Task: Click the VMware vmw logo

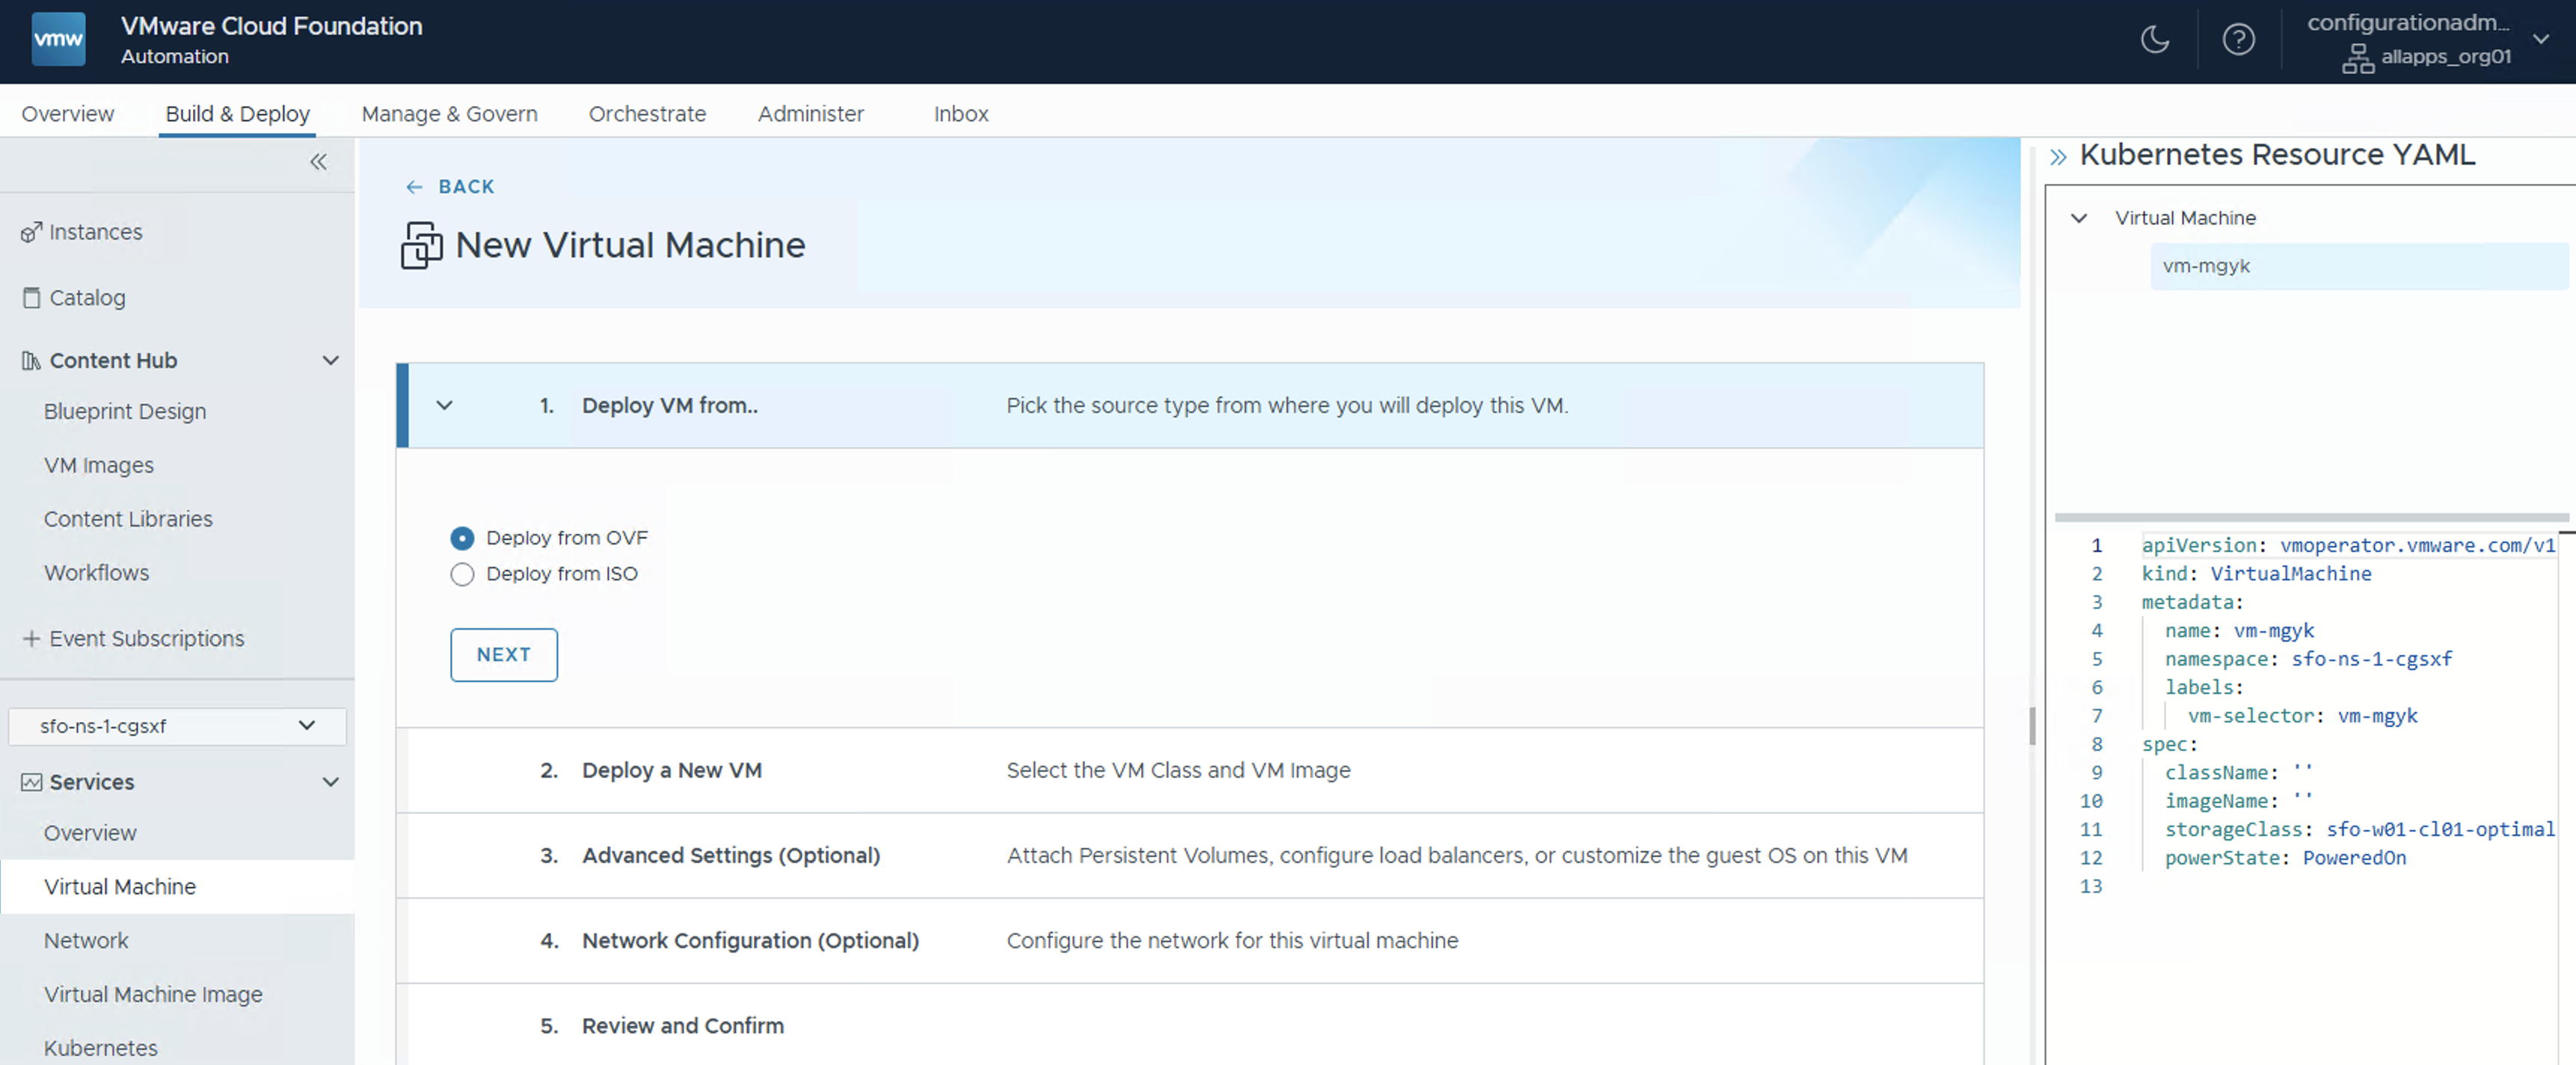Action: coord(58,40)
